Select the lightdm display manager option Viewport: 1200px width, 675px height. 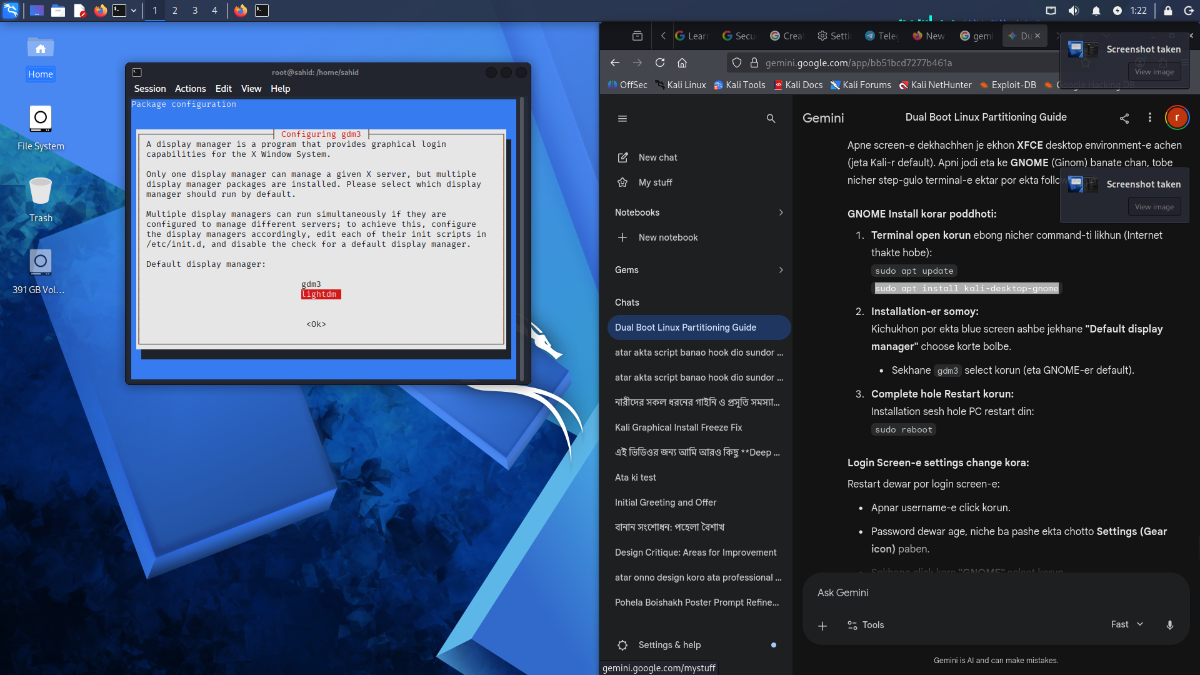321,294
